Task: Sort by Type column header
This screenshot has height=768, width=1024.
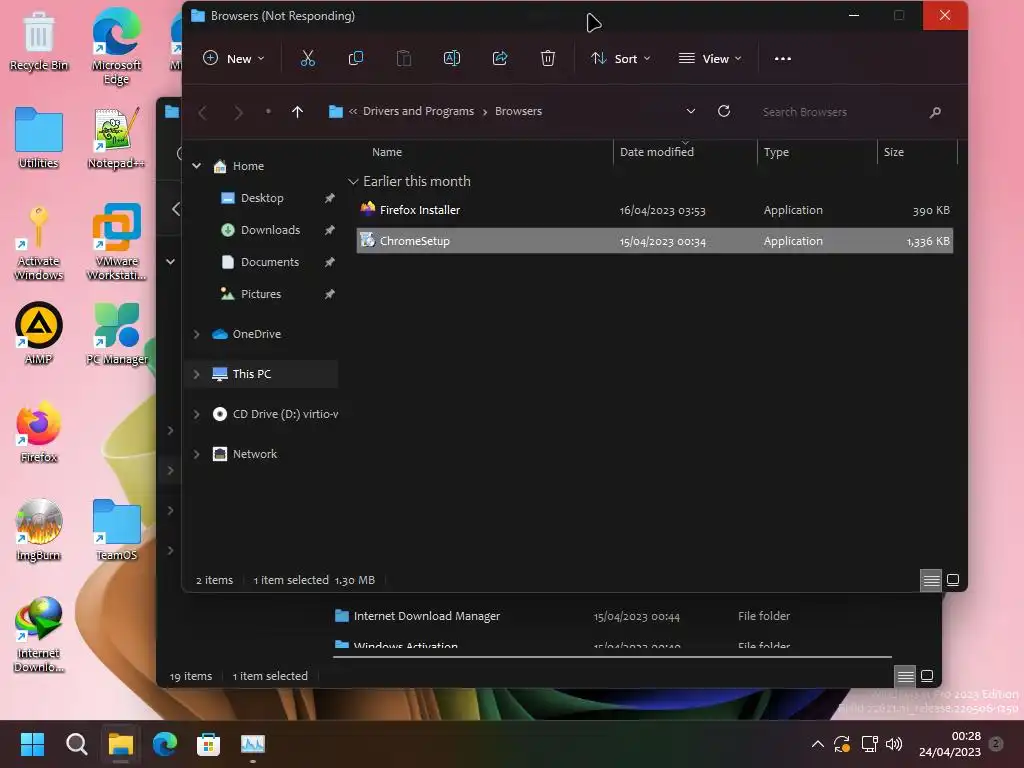Action: tap(776, 152)
